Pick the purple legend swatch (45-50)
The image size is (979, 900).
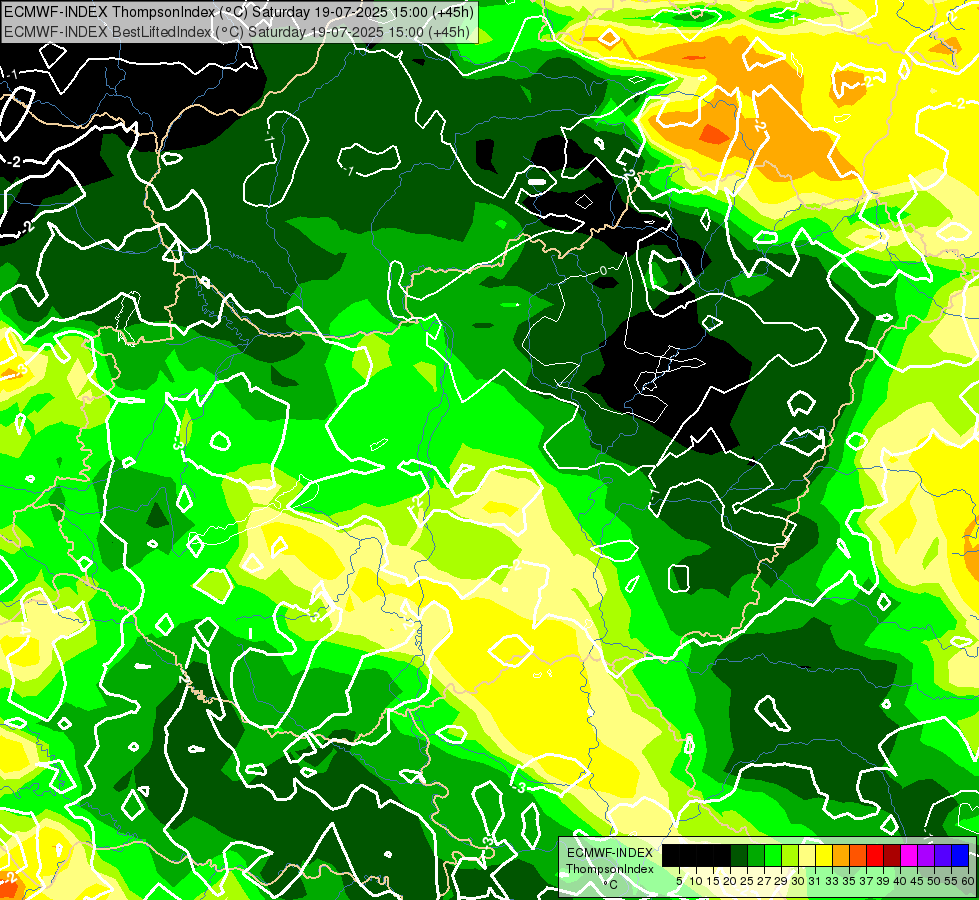(x=926, y=855)
